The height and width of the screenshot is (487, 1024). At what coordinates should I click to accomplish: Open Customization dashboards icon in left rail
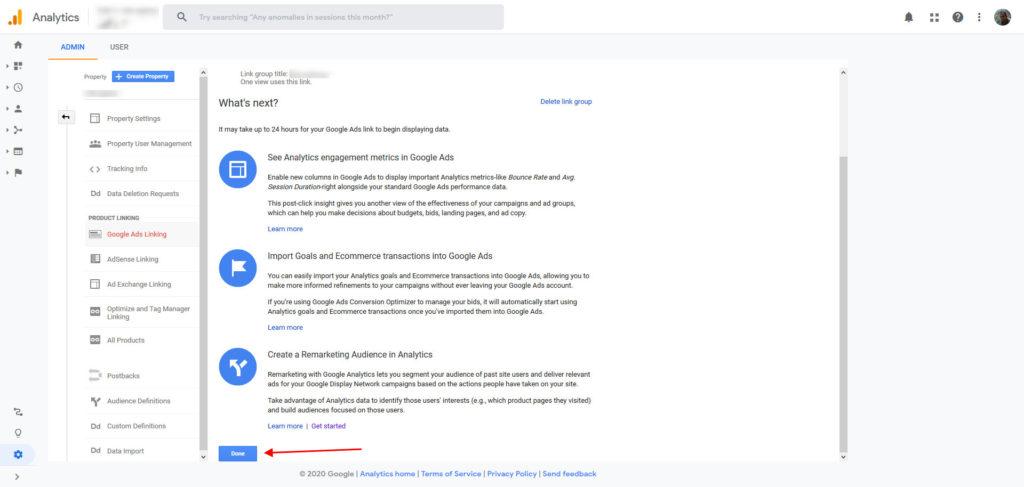18,66
